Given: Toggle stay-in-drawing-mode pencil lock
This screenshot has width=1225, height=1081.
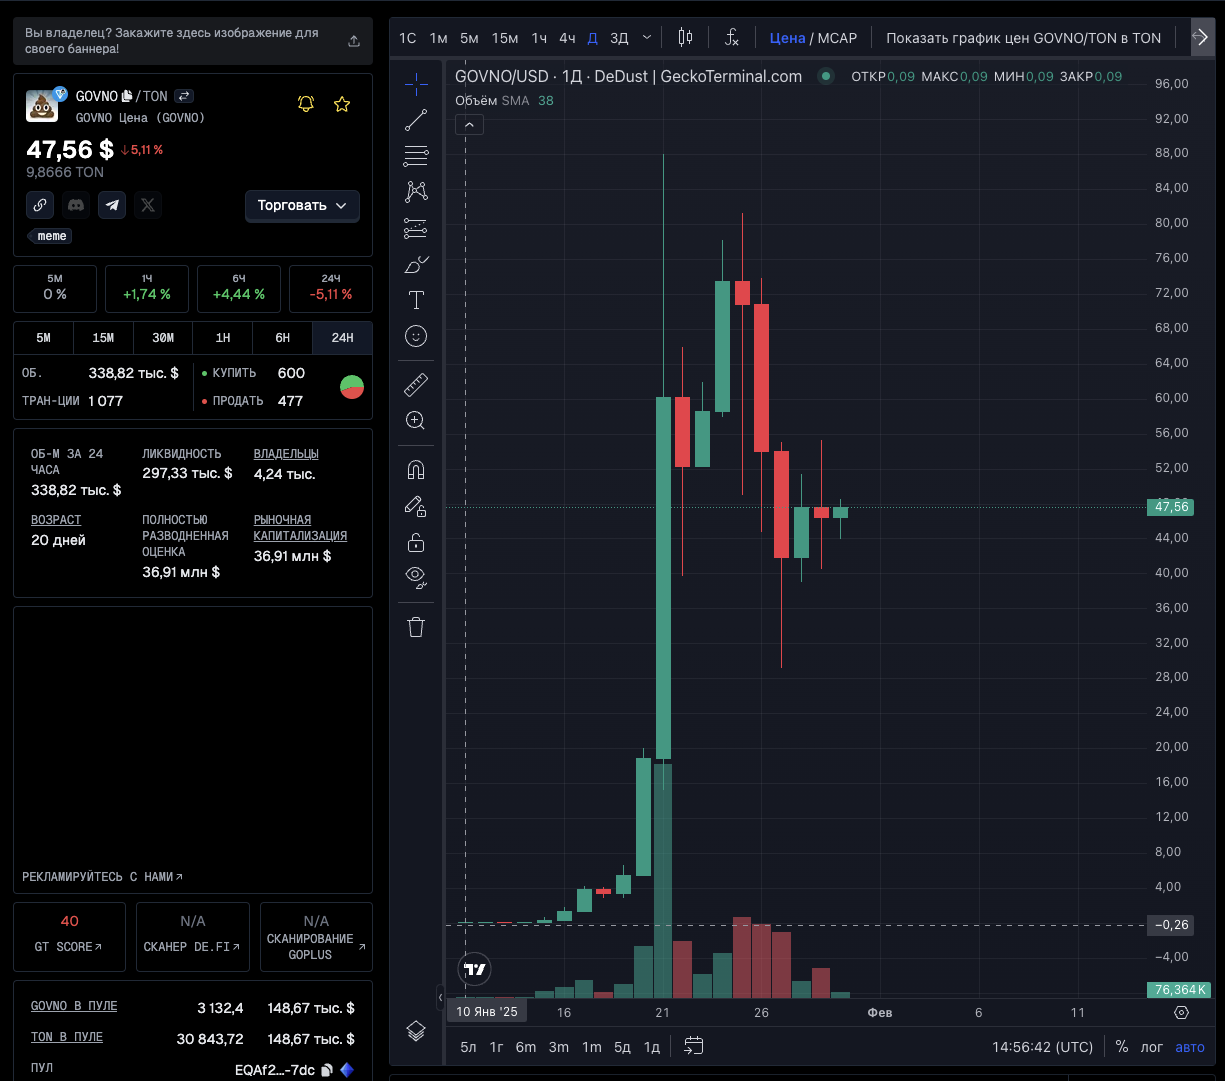Looking at the screenshot, I should tap(416, 506).
